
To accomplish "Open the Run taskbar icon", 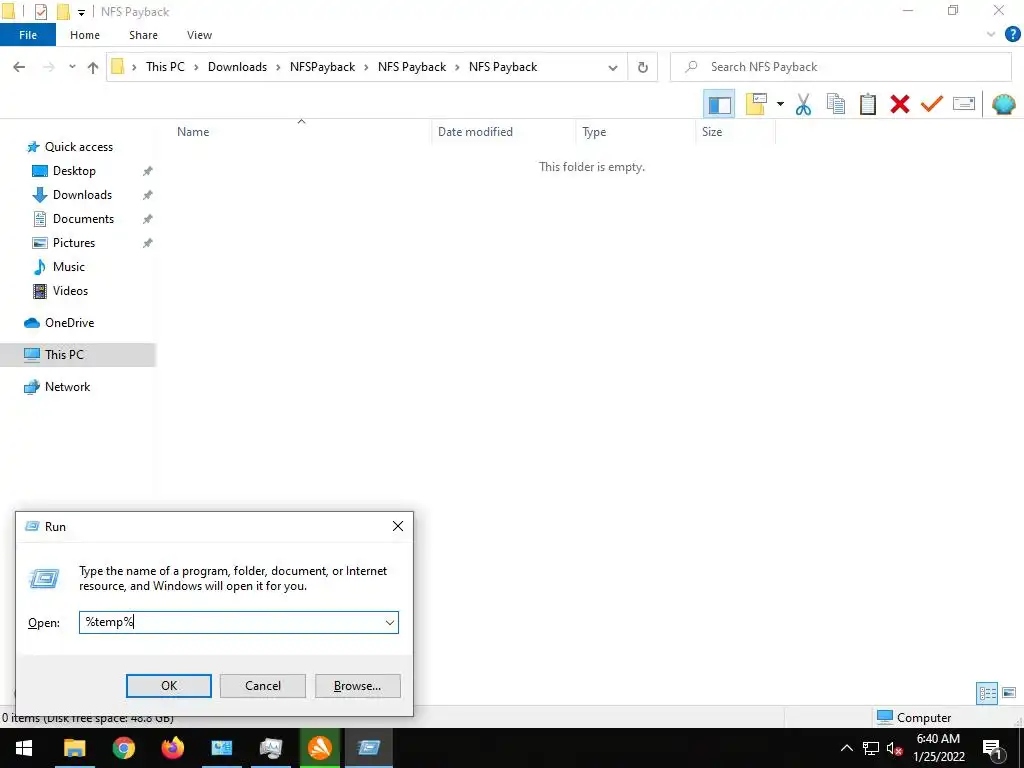I will click(x=369, y=748).
